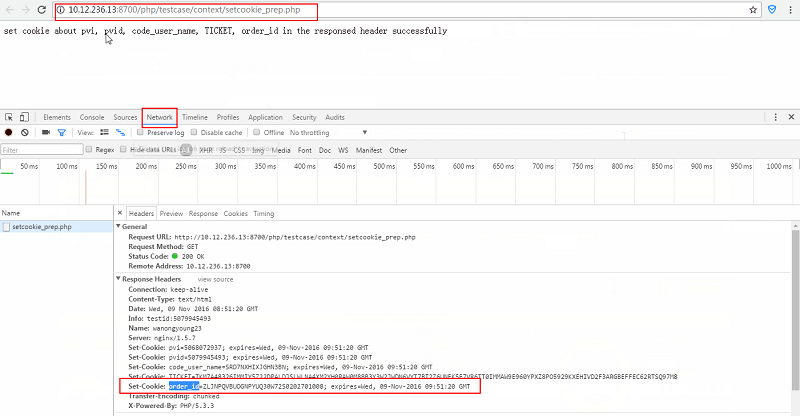800x416 pixels.
Task: Click the Set-Cookie pvid header line
Action: (250, 357)
